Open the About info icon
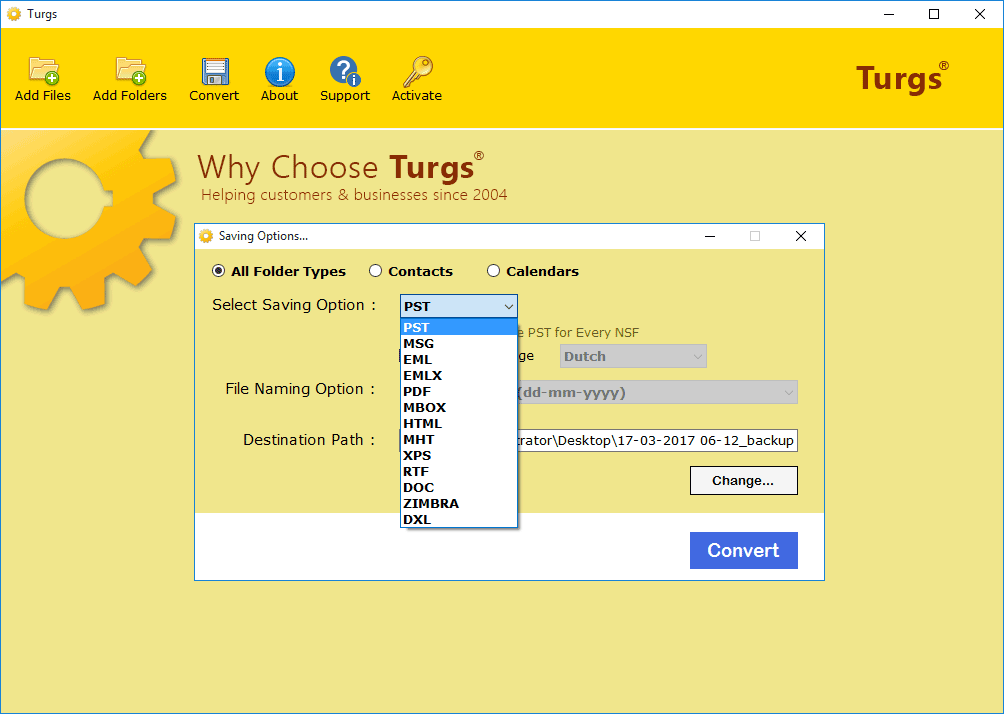Screen dimensions: 1004x714 point(280,71)
